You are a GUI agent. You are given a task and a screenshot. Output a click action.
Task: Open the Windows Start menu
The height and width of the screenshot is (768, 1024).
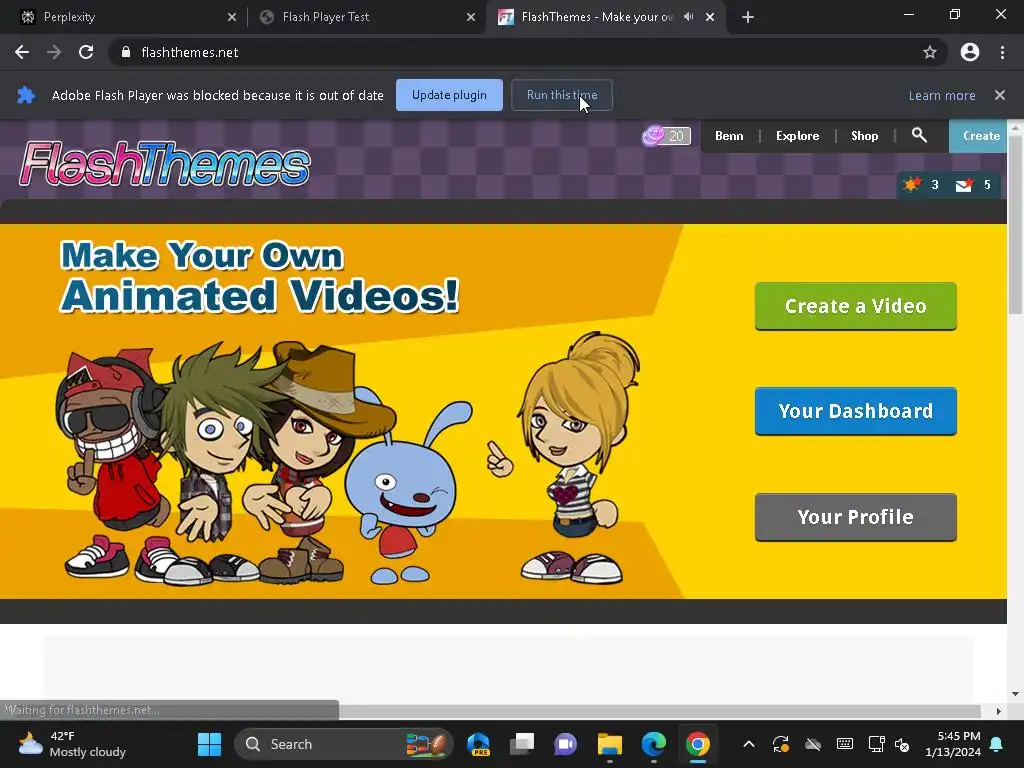[209, 744]
